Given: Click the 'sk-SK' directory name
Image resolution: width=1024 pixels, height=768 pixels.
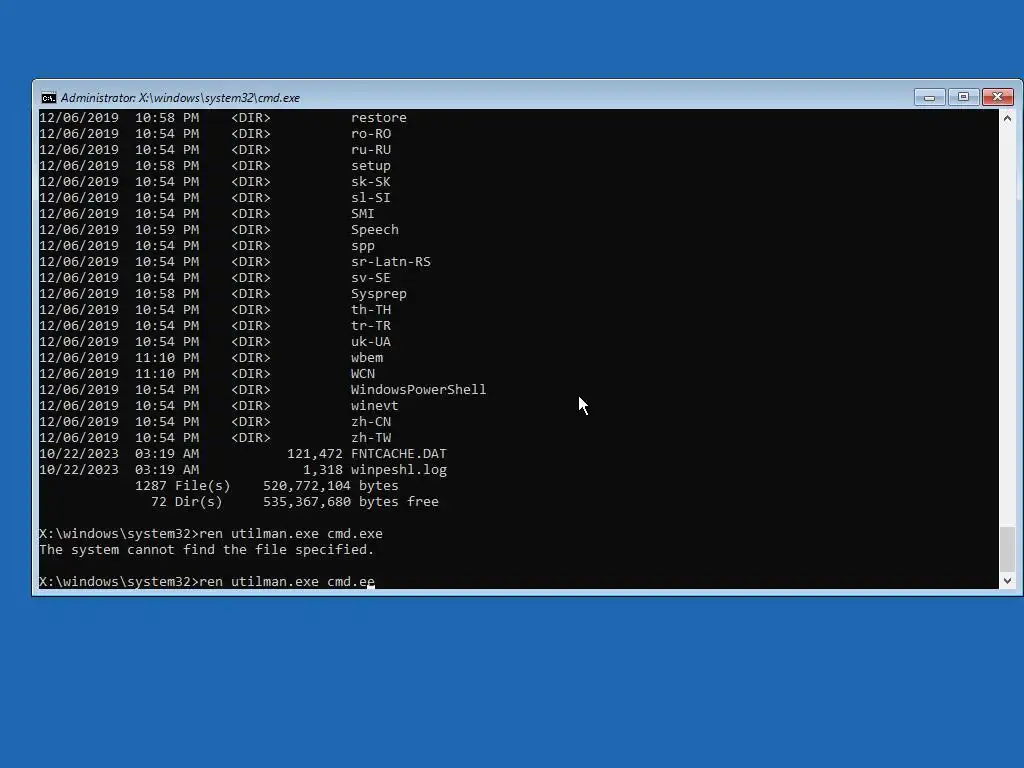Looking at the screenshot, I should tap(371, 182).
